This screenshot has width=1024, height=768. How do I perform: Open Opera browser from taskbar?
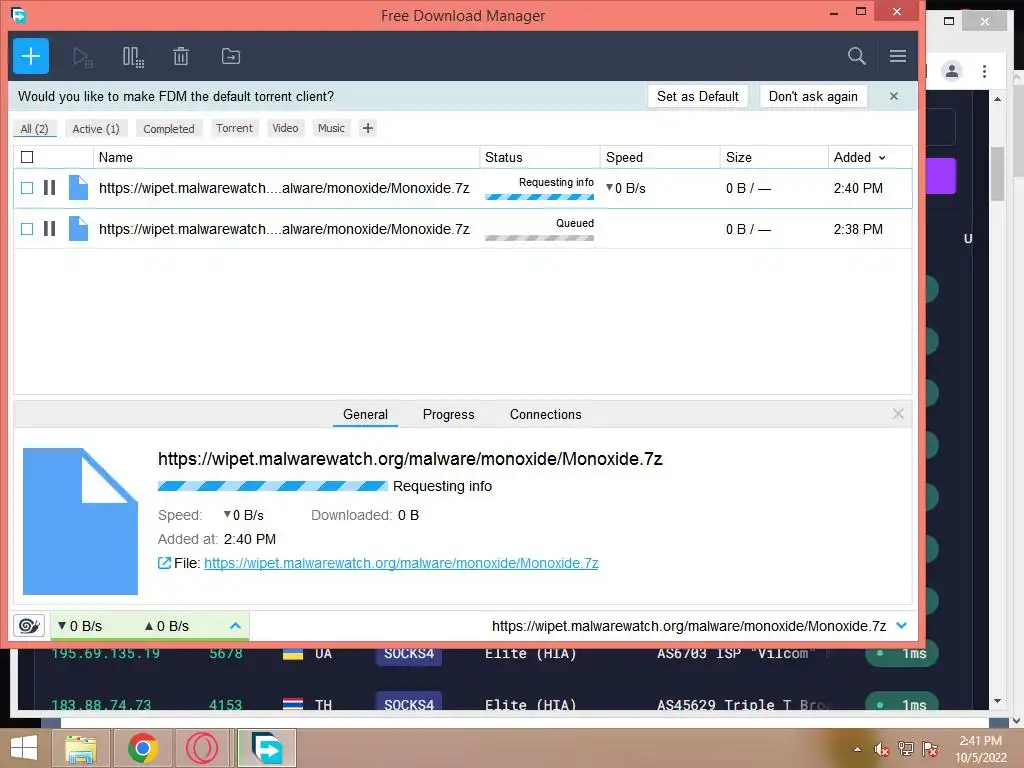[x=202, y=748]
